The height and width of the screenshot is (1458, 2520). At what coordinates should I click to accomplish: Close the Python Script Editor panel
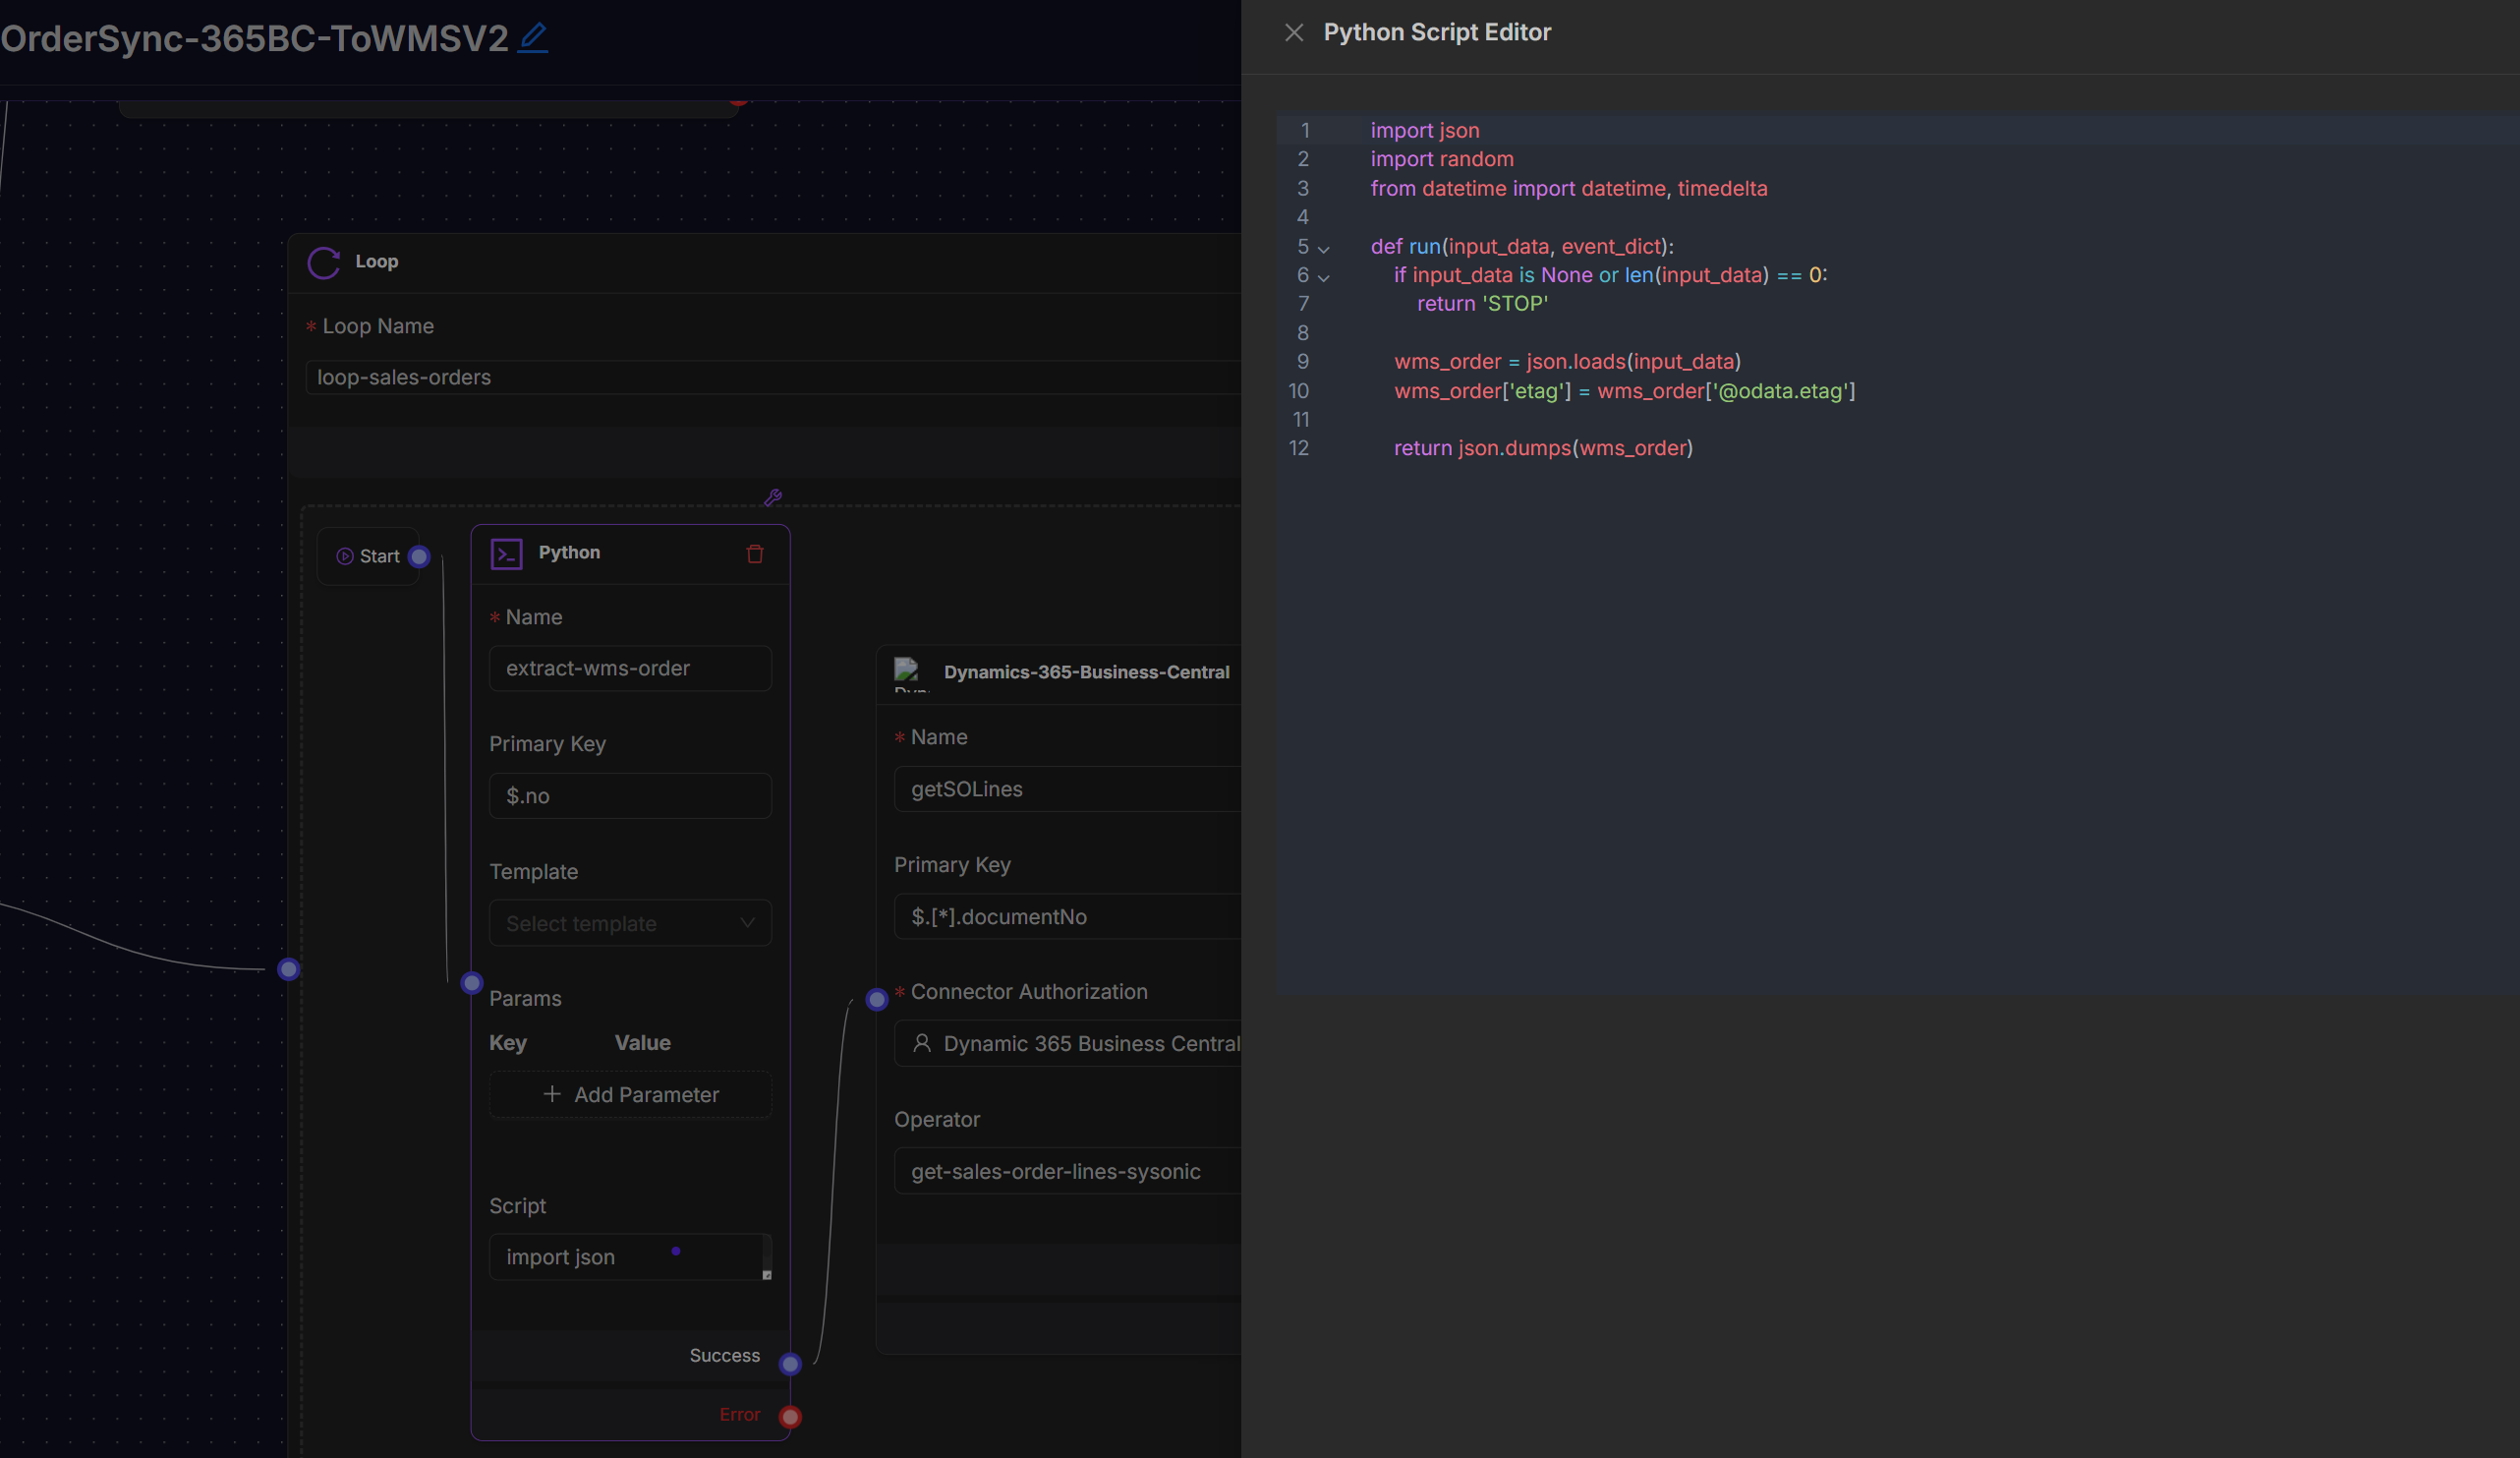[x=1293, y=32]
